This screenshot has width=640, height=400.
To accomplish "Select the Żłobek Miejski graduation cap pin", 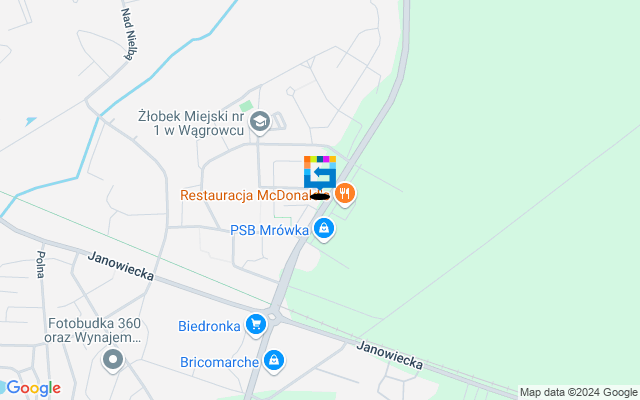I will click(x=260, y=122).
